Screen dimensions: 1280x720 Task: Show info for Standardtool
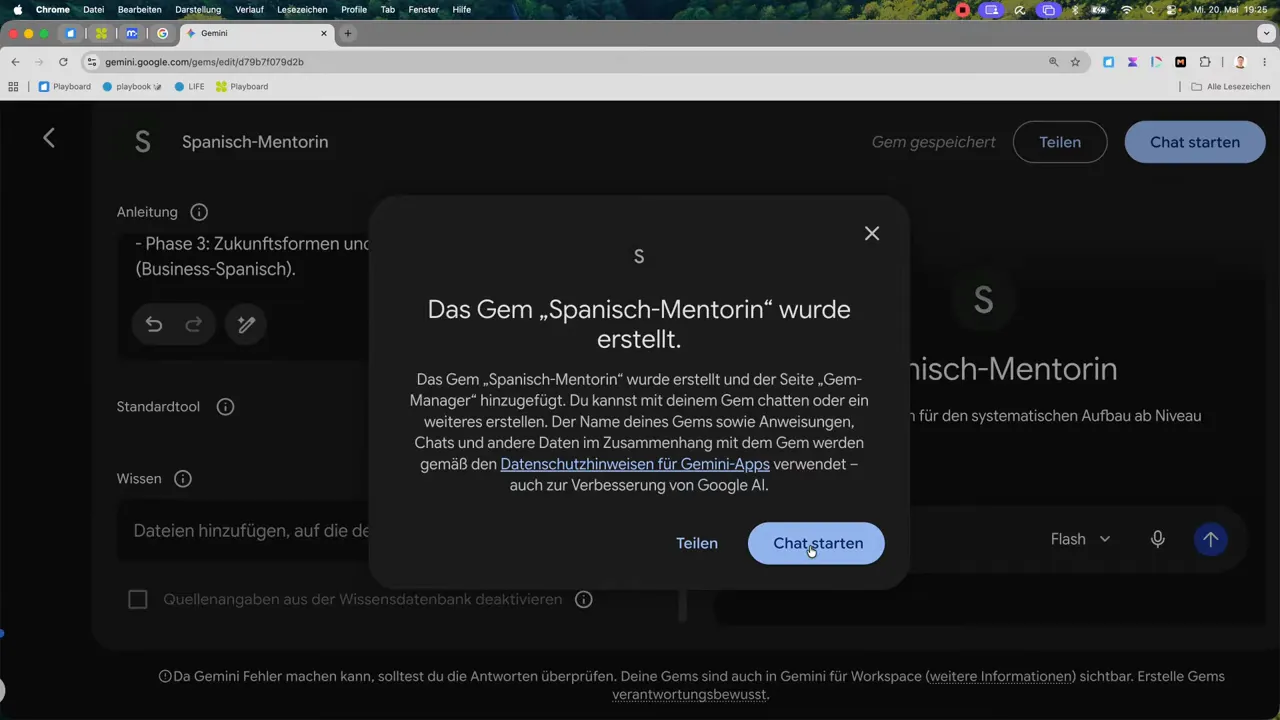point(226,407)
